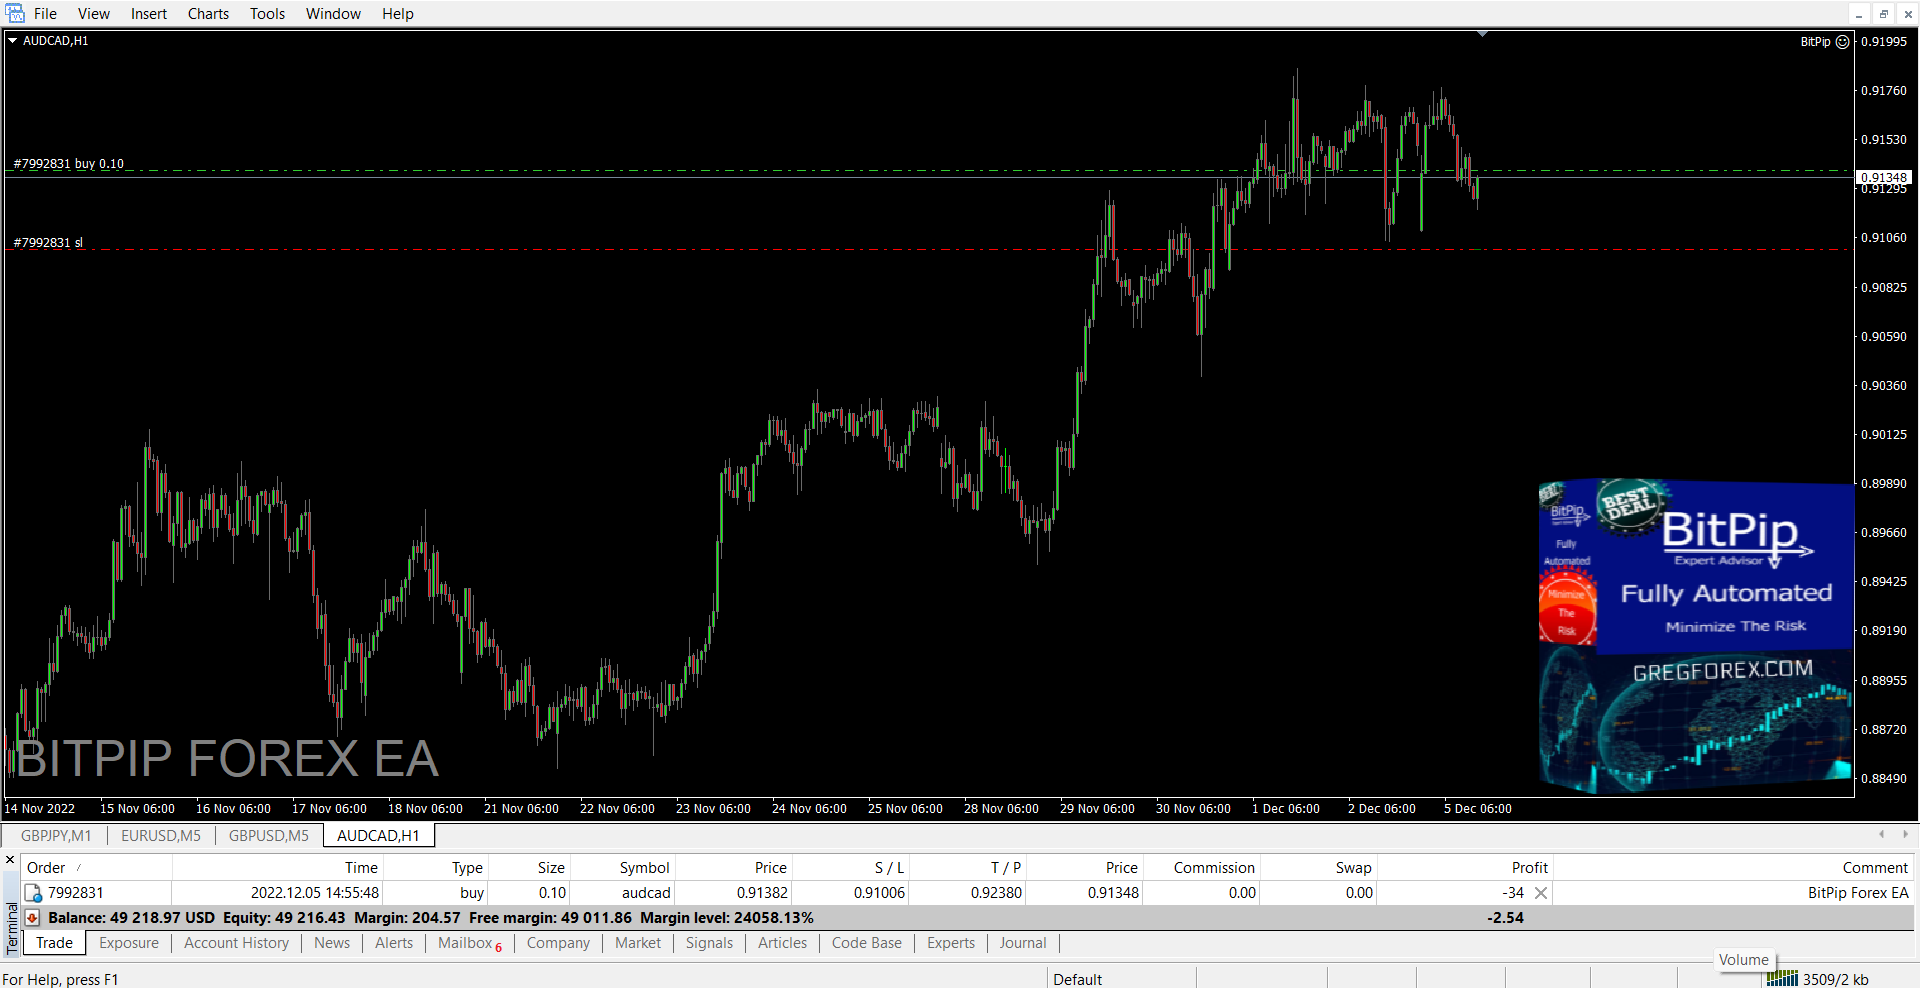Close the Terminal panel with the X
Viewport: 1920px width, 988px height.
coord(11,860)
